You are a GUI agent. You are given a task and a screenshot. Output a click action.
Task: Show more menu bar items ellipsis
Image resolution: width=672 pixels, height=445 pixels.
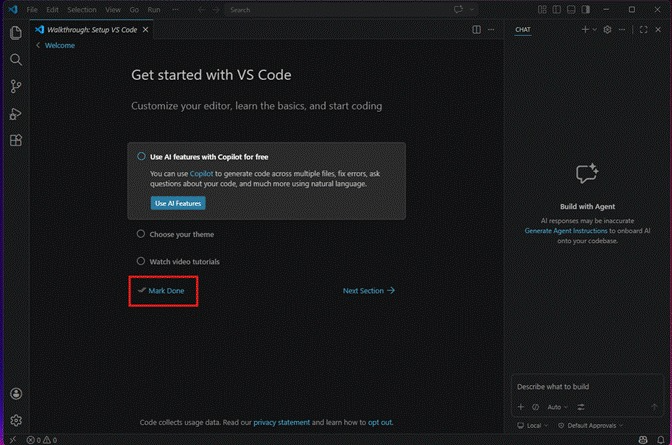175,9
